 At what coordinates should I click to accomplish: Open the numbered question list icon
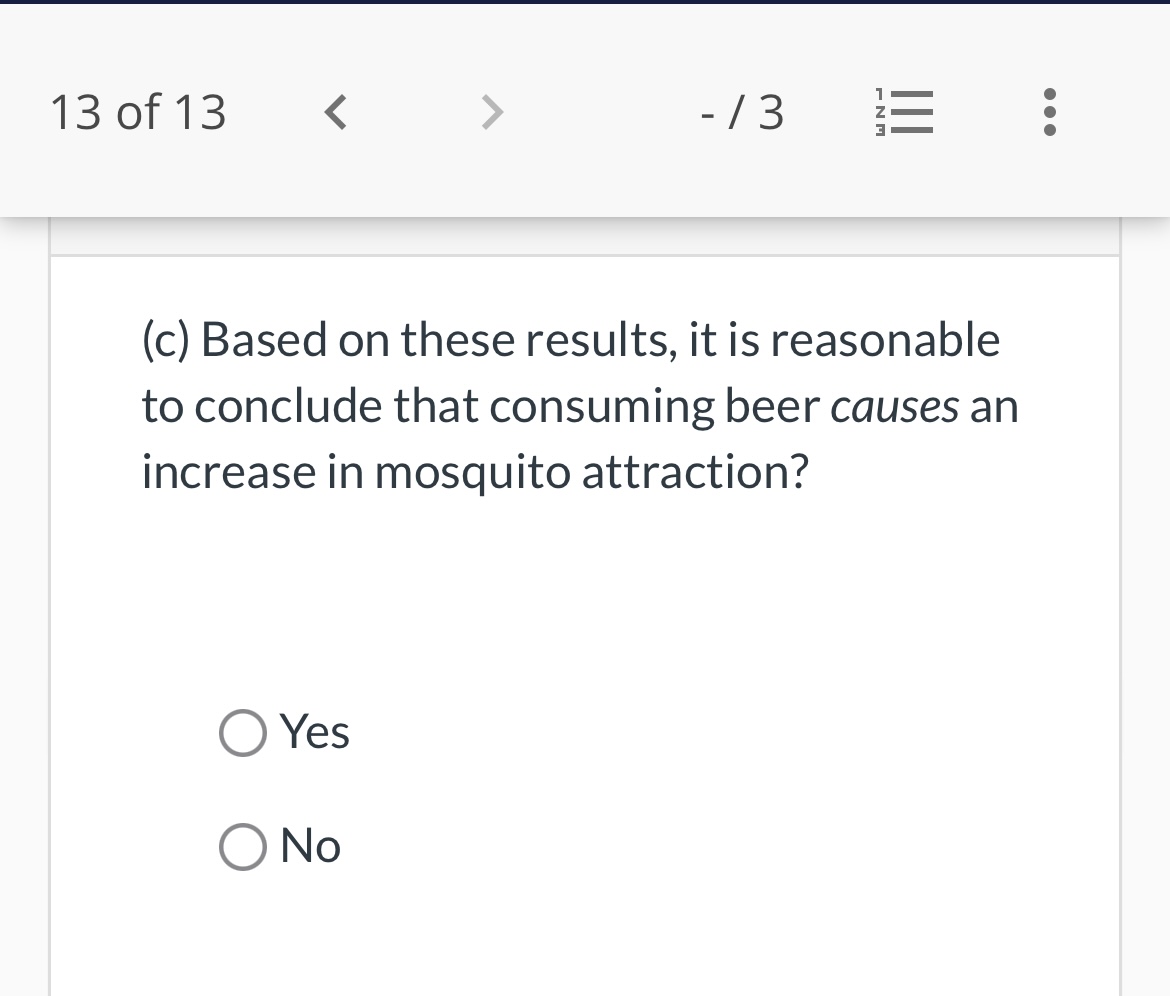click(x=903, y=112)
